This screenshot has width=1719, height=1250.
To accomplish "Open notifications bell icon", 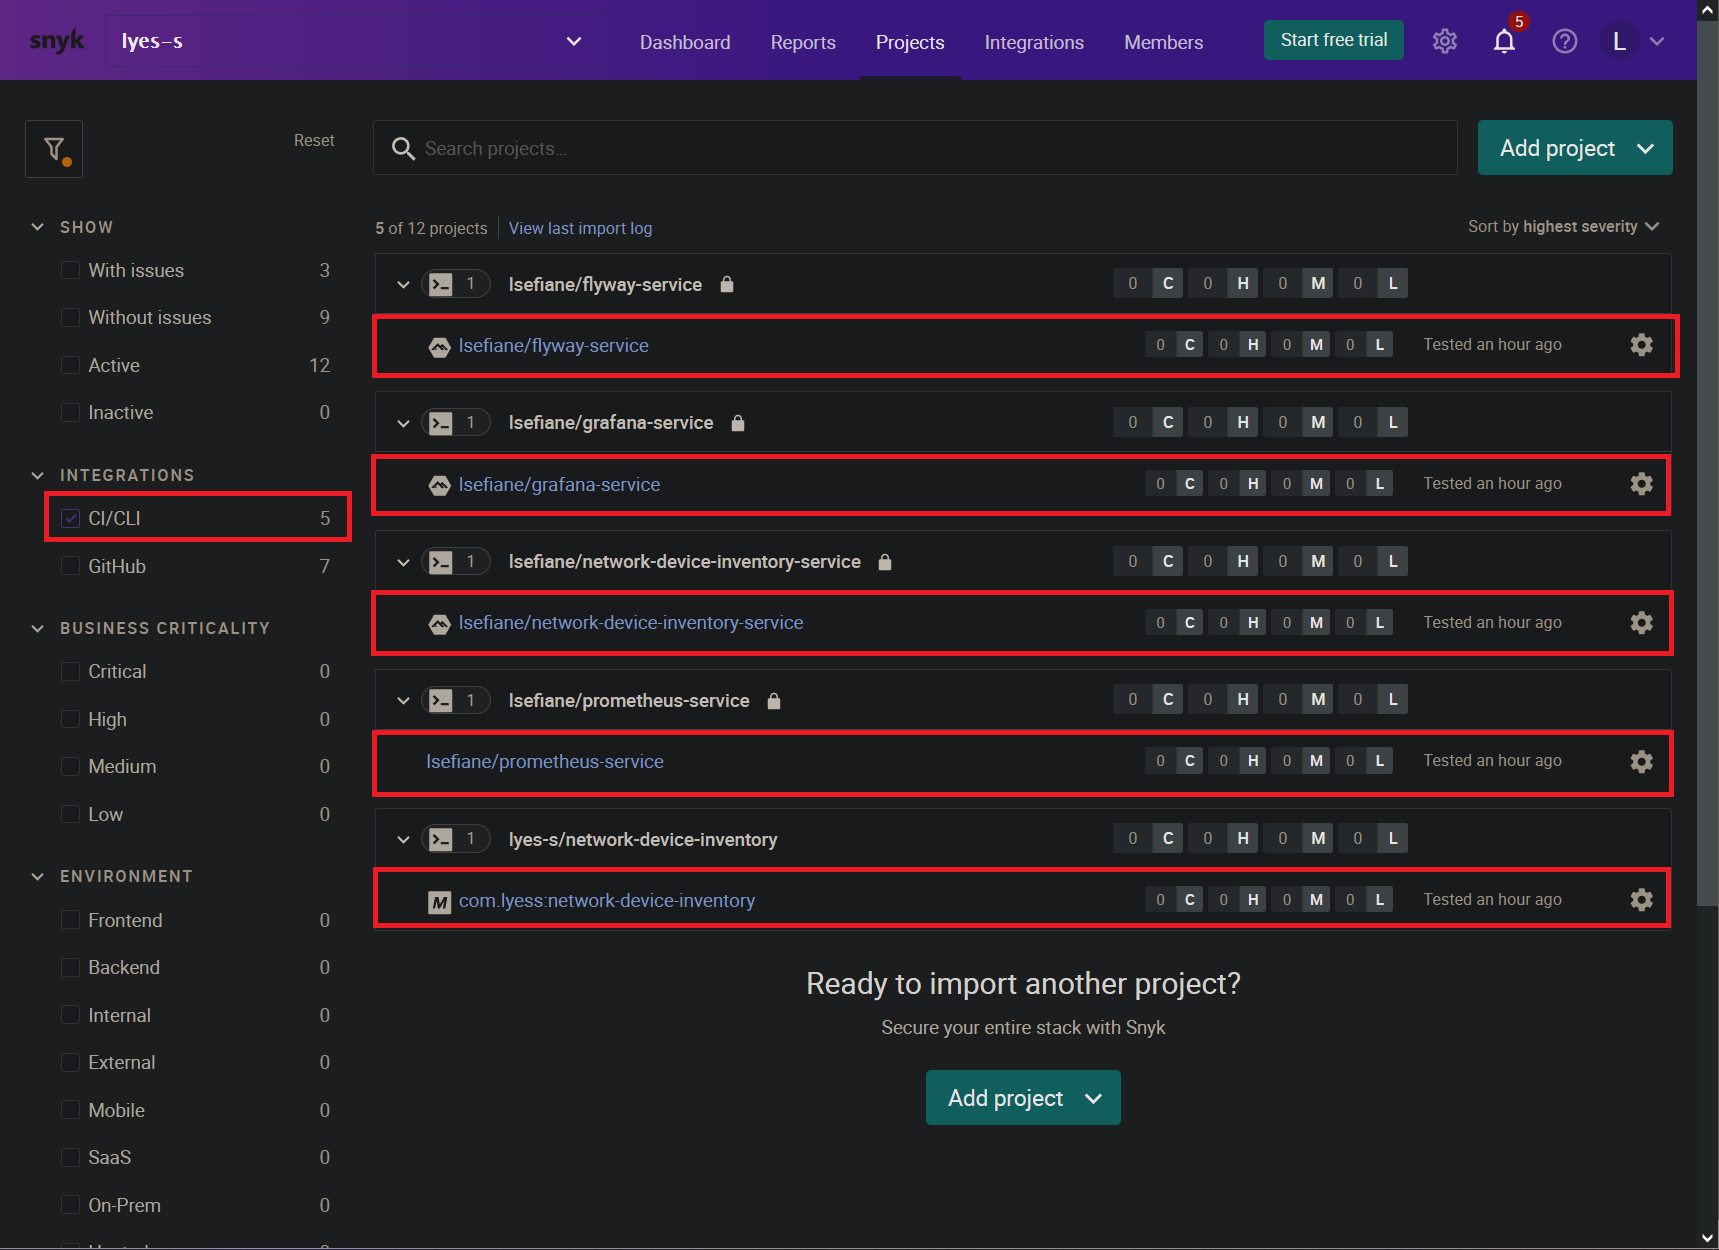I will tap(1504, 41).
